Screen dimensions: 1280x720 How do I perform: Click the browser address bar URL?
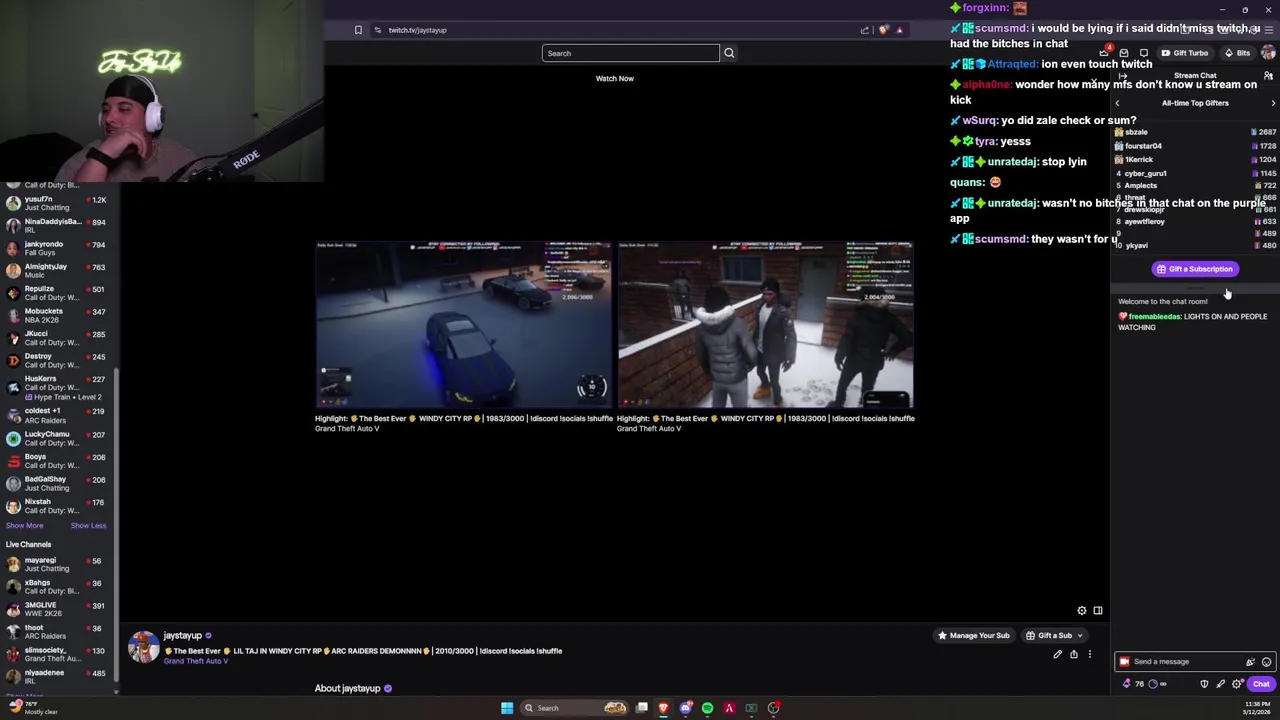(417, 30)
